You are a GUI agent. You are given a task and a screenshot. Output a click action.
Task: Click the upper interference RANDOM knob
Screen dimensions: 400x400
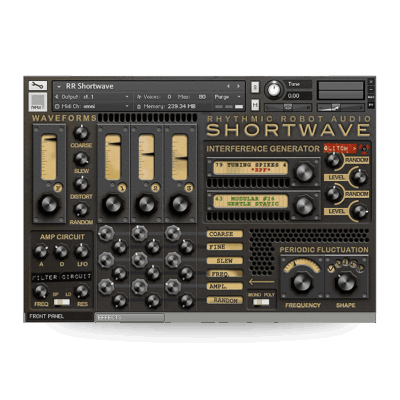click(x=333, y=160)
